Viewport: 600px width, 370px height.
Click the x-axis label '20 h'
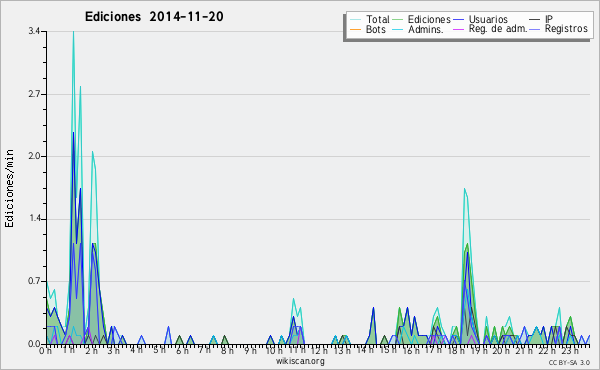pos(501,351)
